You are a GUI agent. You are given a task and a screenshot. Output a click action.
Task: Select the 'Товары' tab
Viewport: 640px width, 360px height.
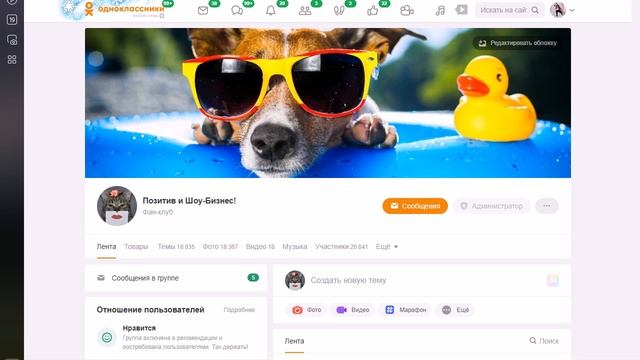point(136,247)
